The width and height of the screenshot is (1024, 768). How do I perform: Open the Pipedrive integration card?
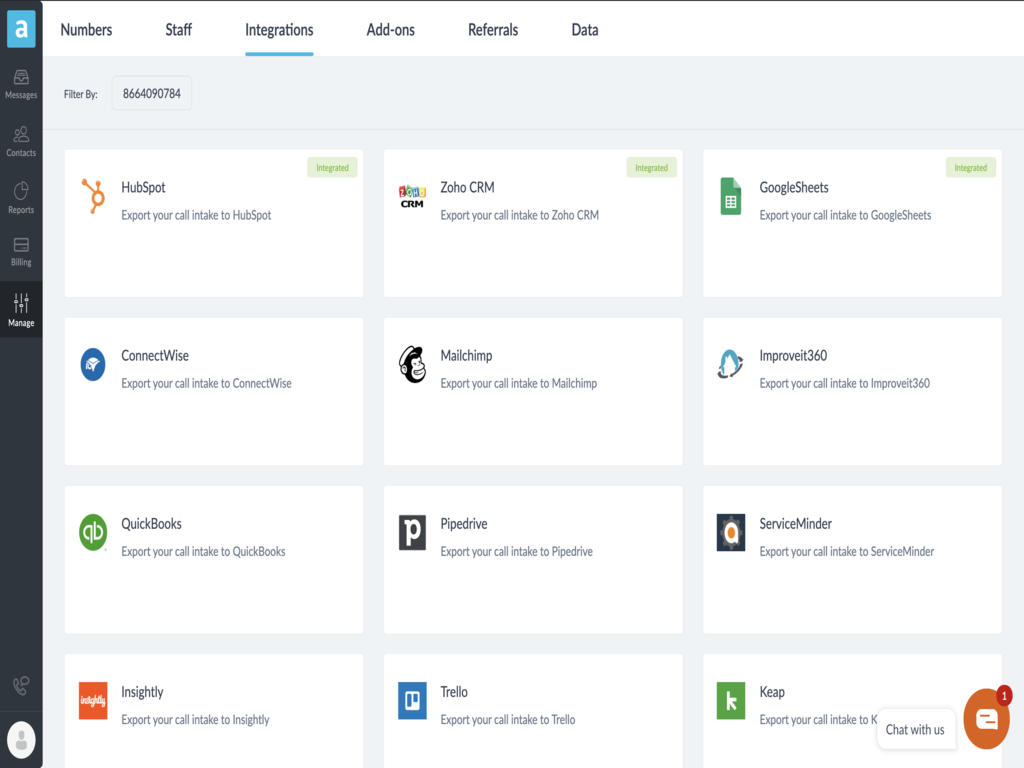click(x=532, y=559)
